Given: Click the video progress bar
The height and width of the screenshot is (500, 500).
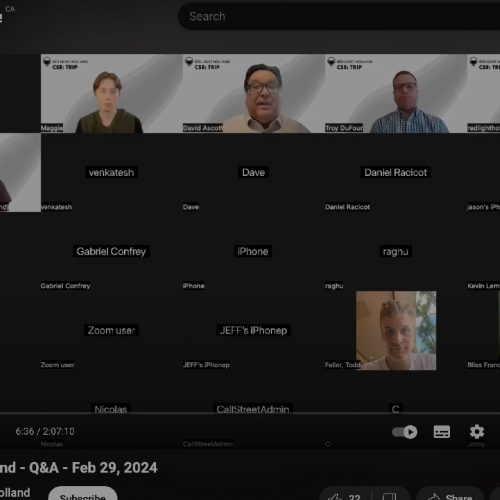Looking at the screenshot, I should (x=250, y=413).
